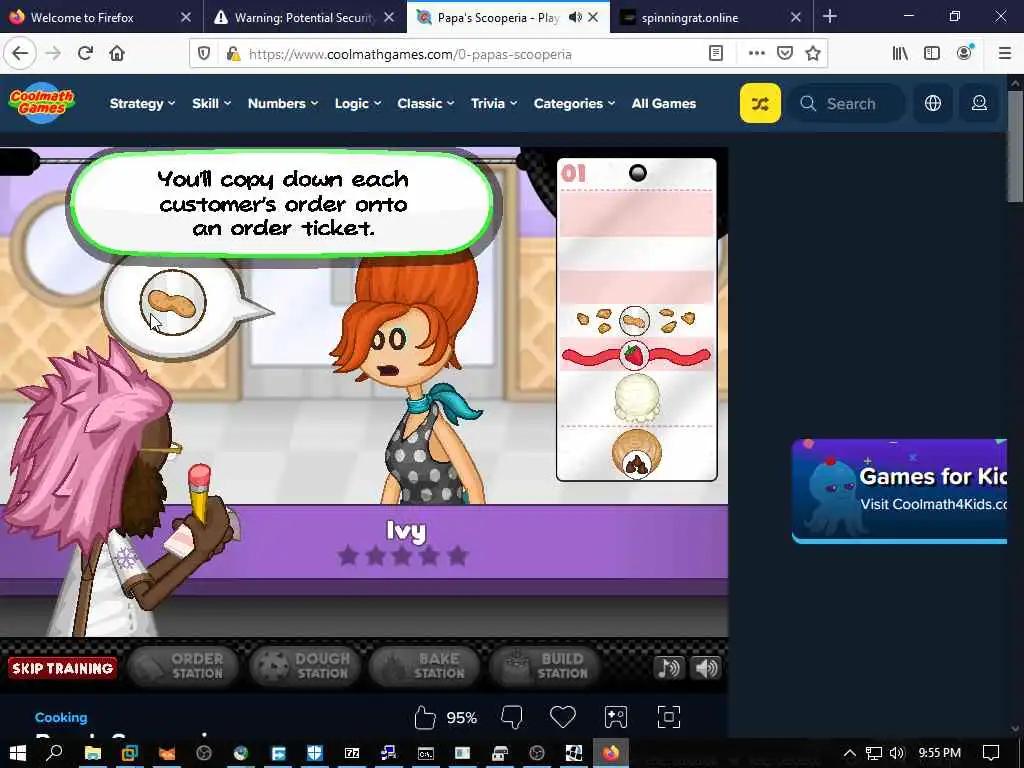Go to the Bake Station
Image resolution: width=1024 pixels, height=768 pixels.
424,666
